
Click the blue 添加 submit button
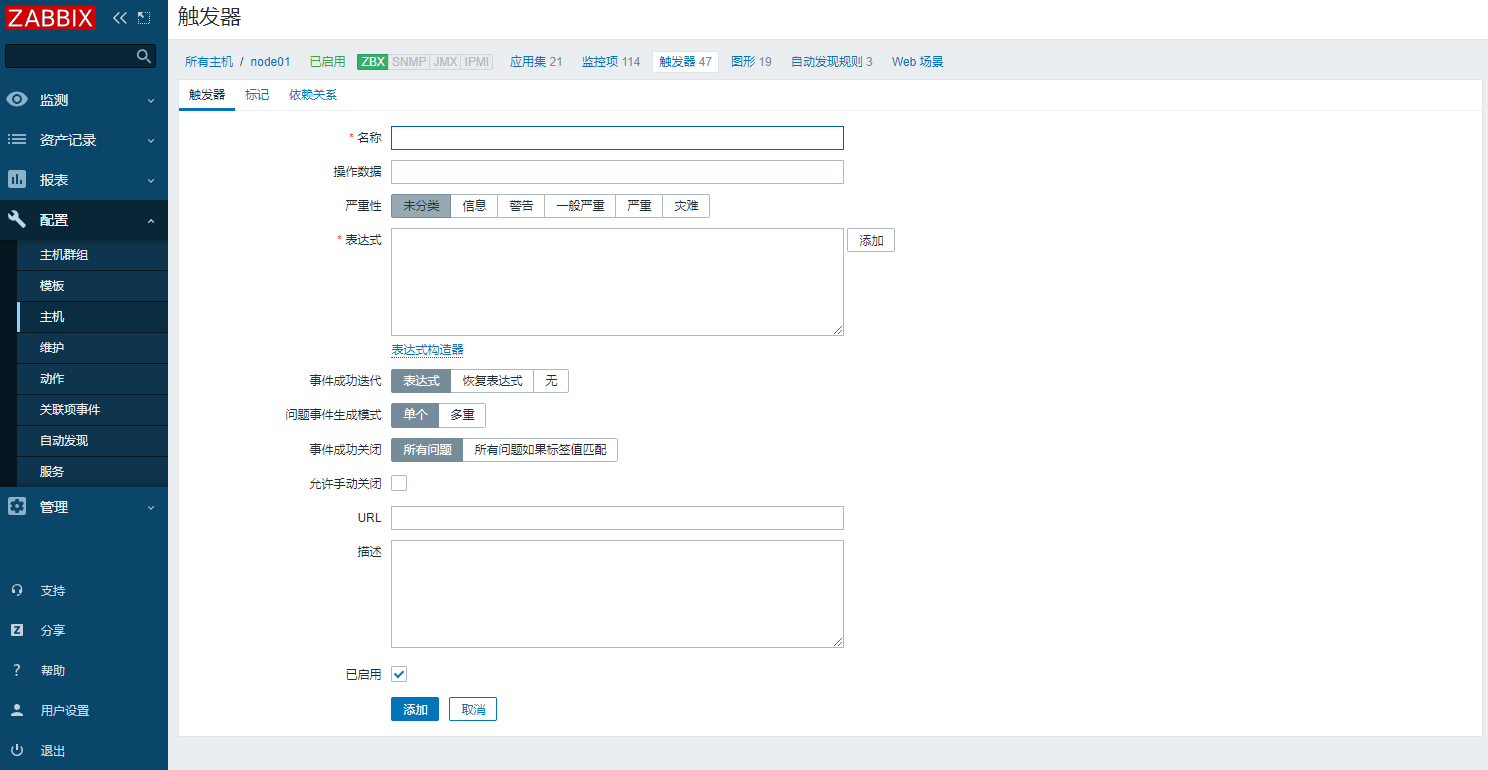tap(414, 709)
